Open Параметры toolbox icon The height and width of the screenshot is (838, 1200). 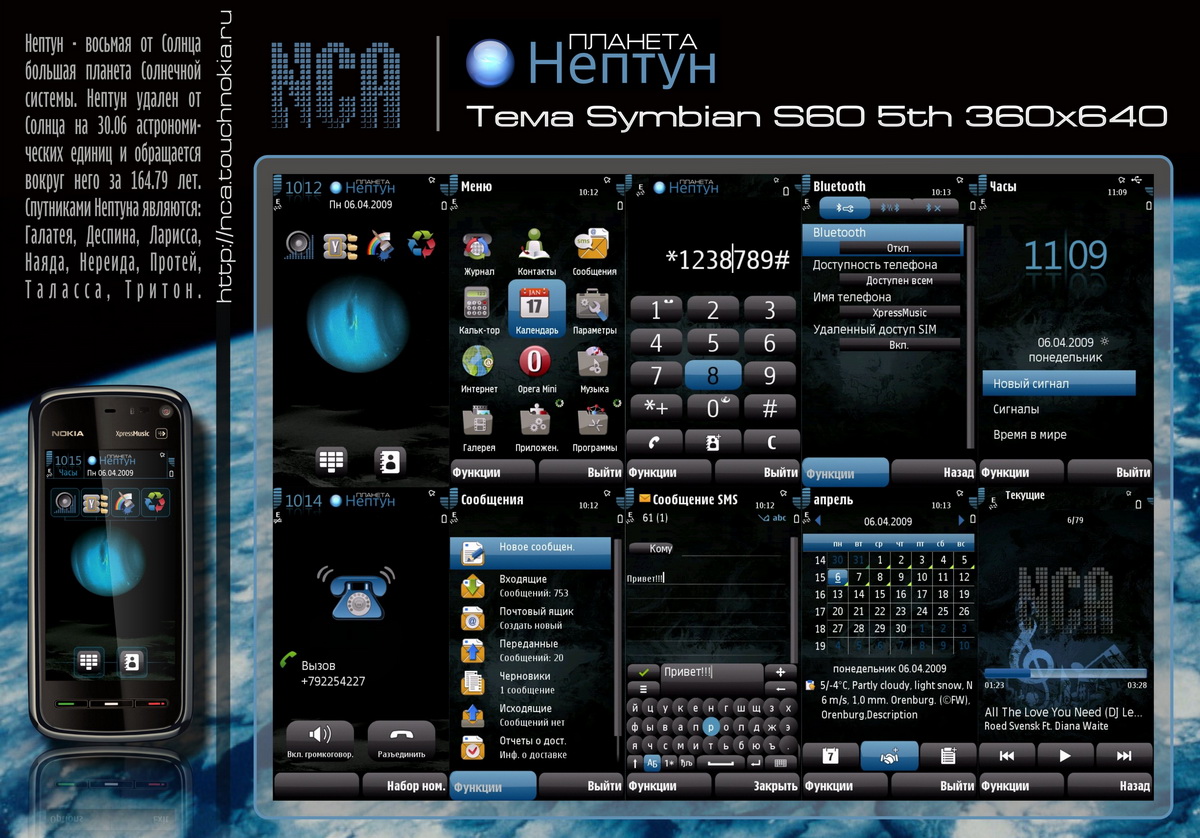tap(594, 303)
